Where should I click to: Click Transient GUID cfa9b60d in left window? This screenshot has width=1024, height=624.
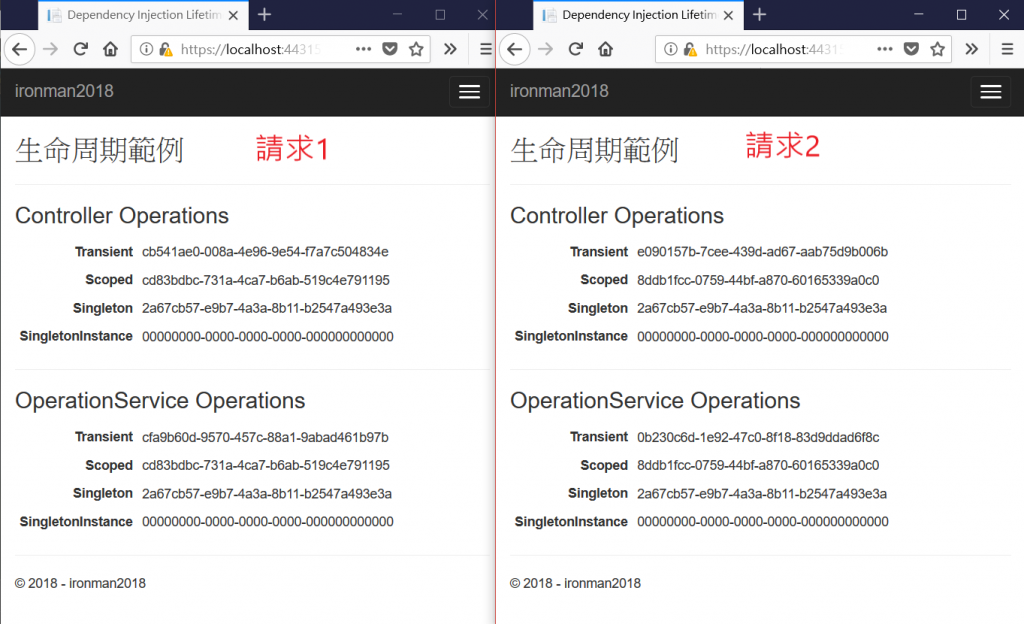click(265, 437)
